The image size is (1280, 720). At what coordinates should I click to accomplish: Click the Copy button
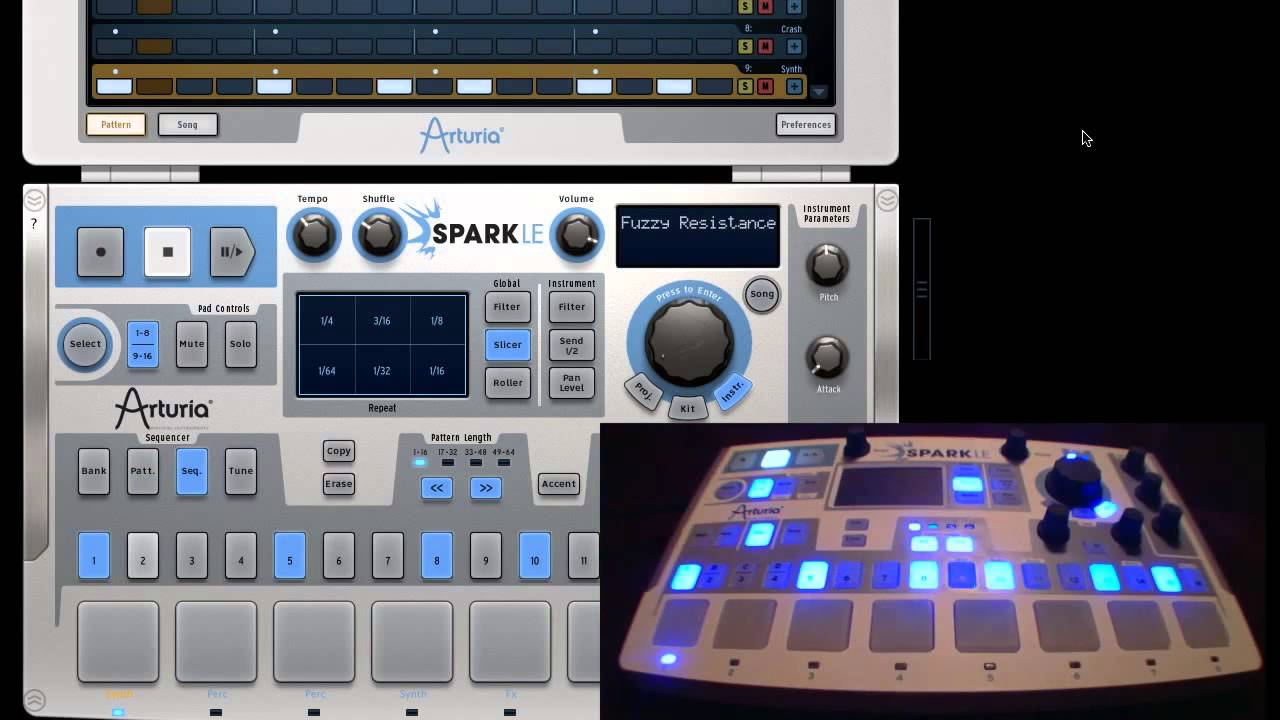tap(339, 451)
